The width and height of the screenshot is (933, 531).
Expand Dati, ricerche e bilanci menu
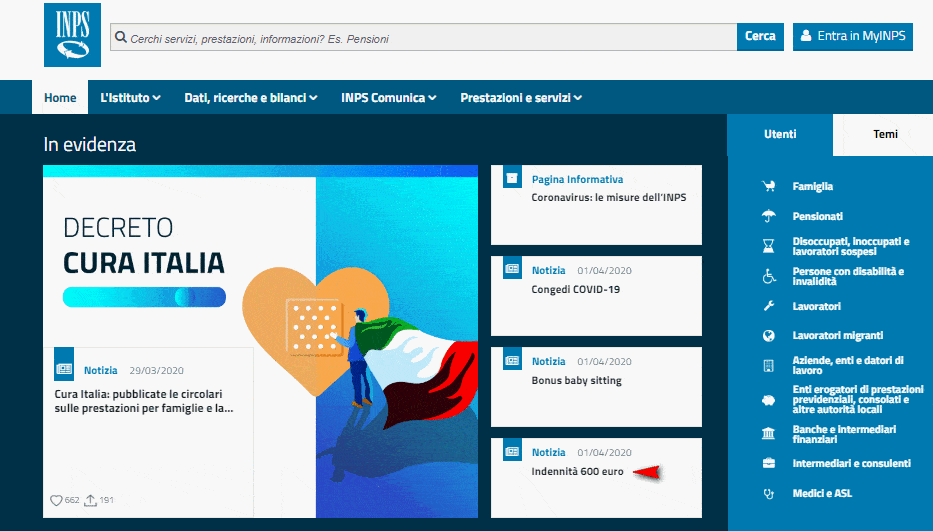[x=251, y=98]
